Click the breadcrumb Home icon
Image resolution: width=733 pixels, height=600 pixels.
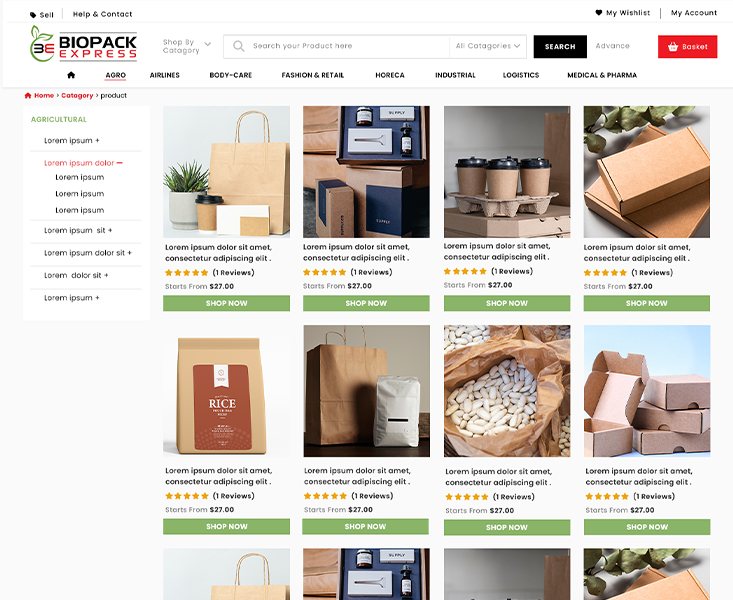(x=28, y=95)
